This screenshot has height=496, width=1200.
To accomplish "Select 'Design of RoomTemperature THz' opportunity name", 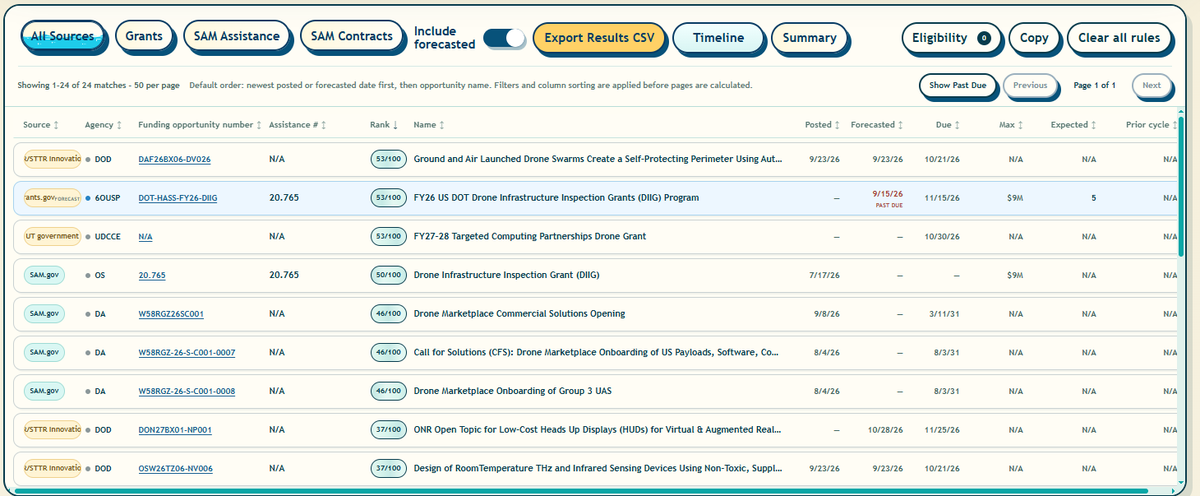I will click(x=598, y=468).
